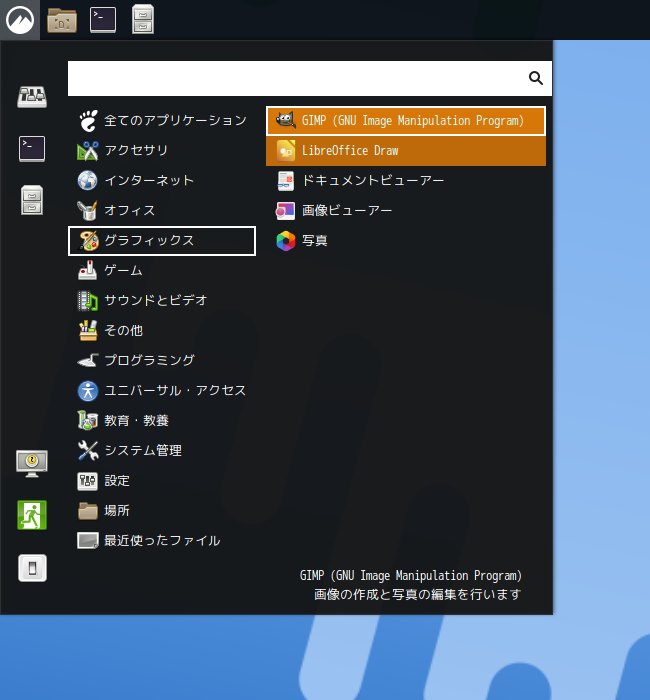Launch the 写真 application
This screenshot has width=650, height=700.
click(x=406, y=241)
